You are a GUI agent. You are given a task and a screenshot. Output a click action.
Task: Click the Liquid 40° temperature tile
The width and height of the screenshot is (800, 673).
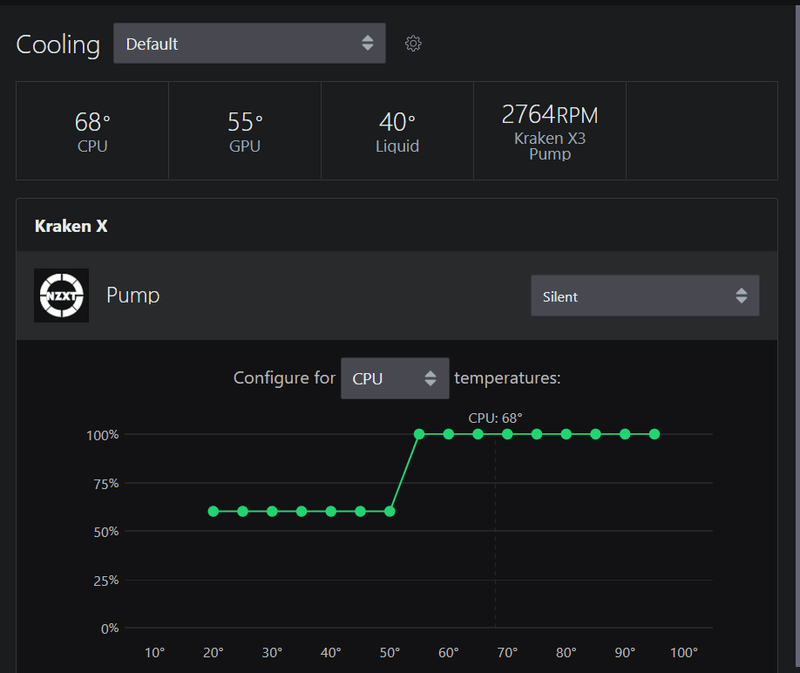(397, 131)
